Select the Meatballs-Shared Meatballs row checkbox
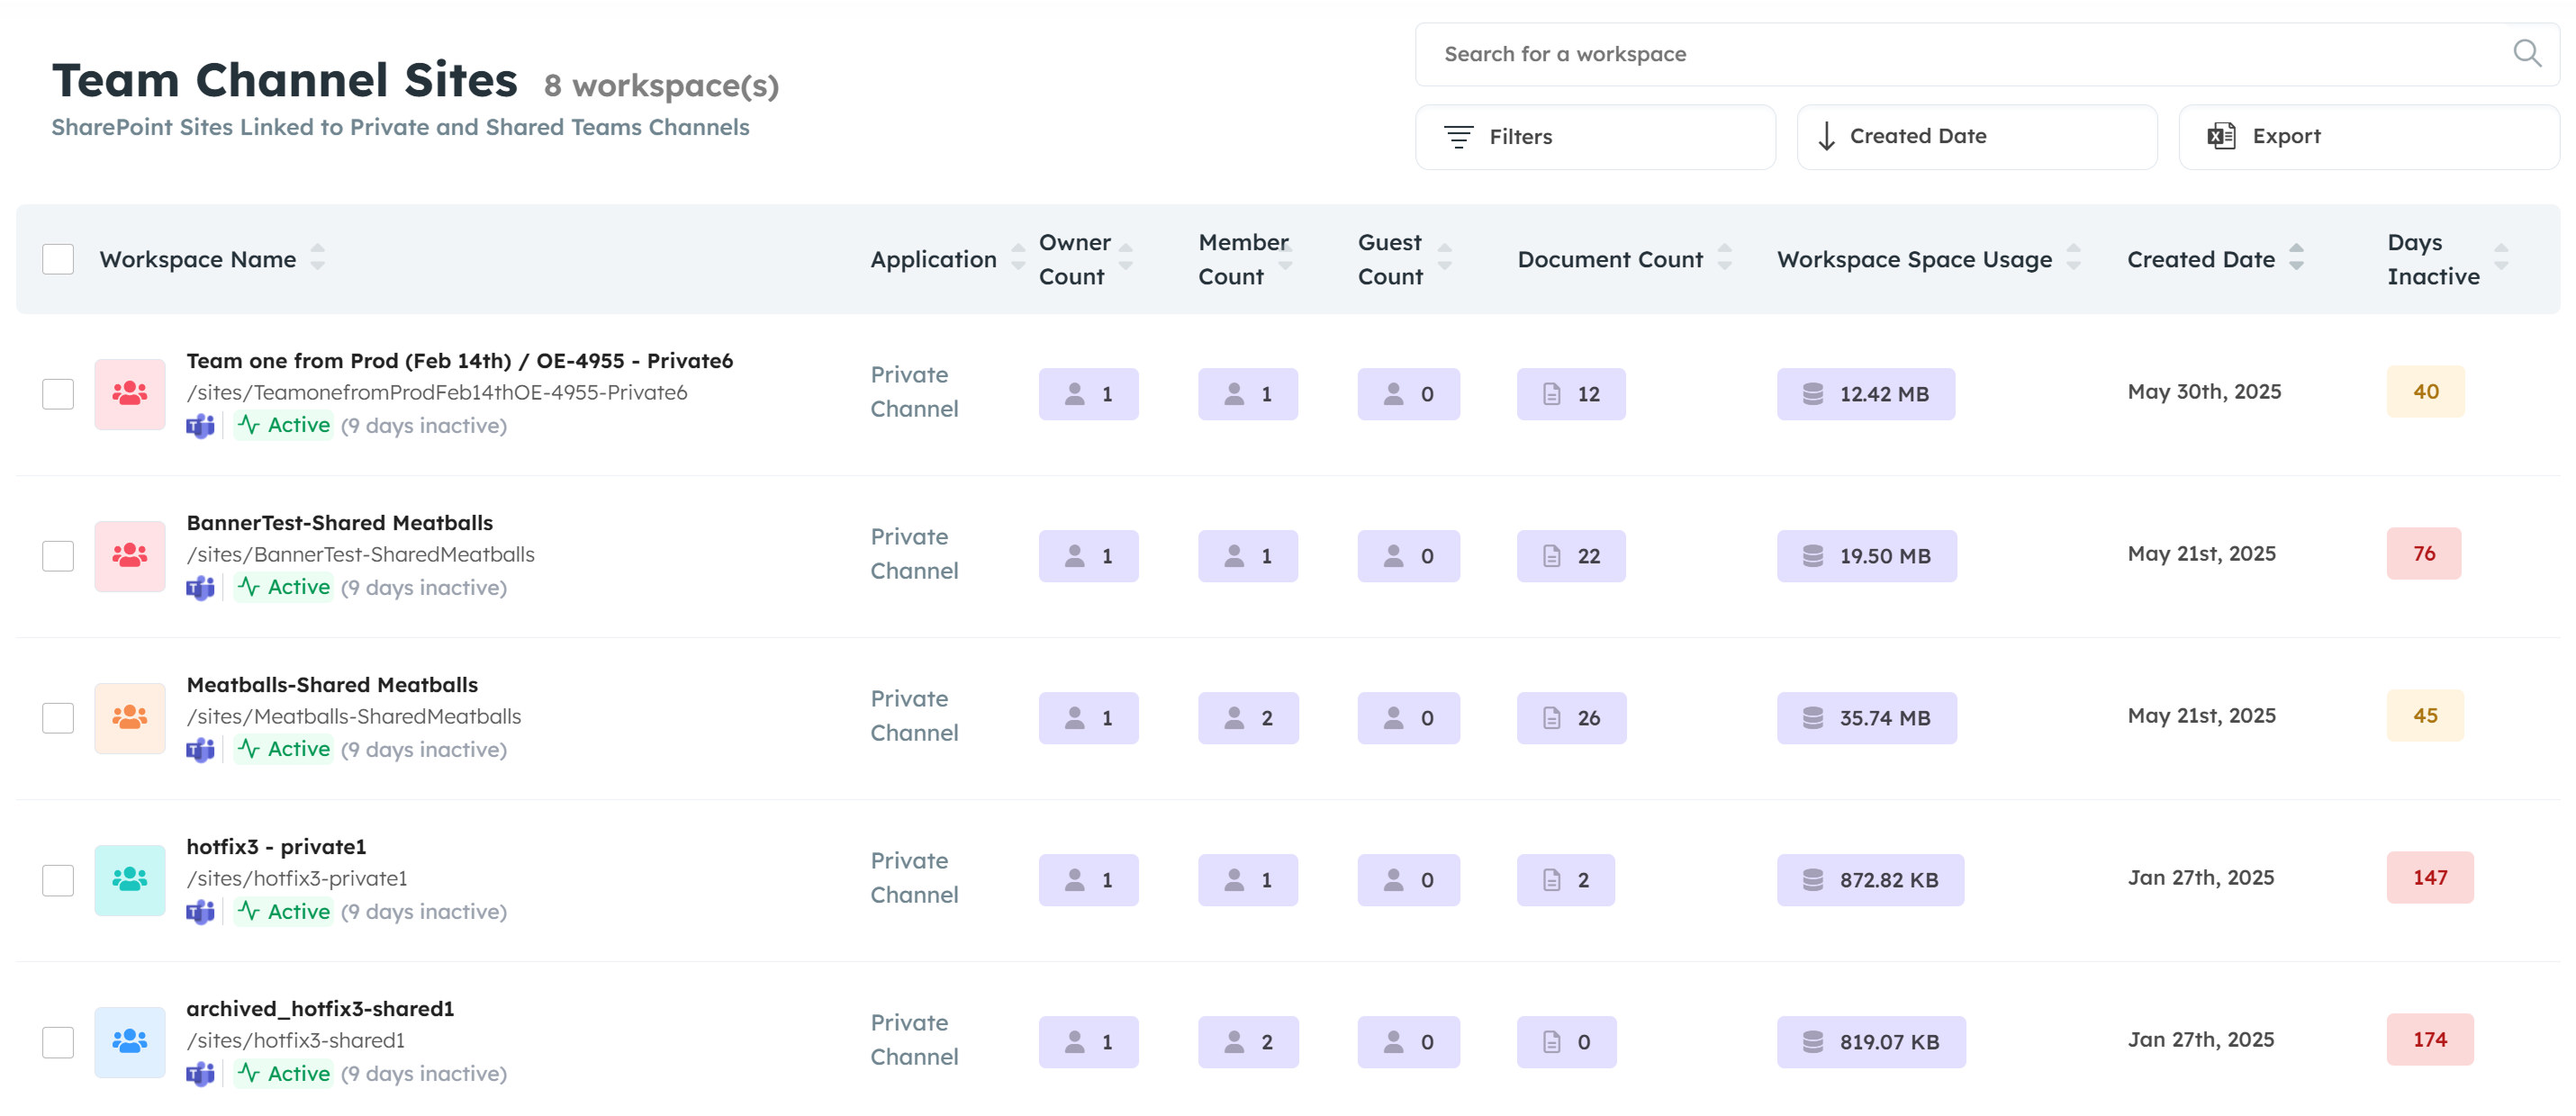This screenshot has width=2576, height=1116. (58, 718)
